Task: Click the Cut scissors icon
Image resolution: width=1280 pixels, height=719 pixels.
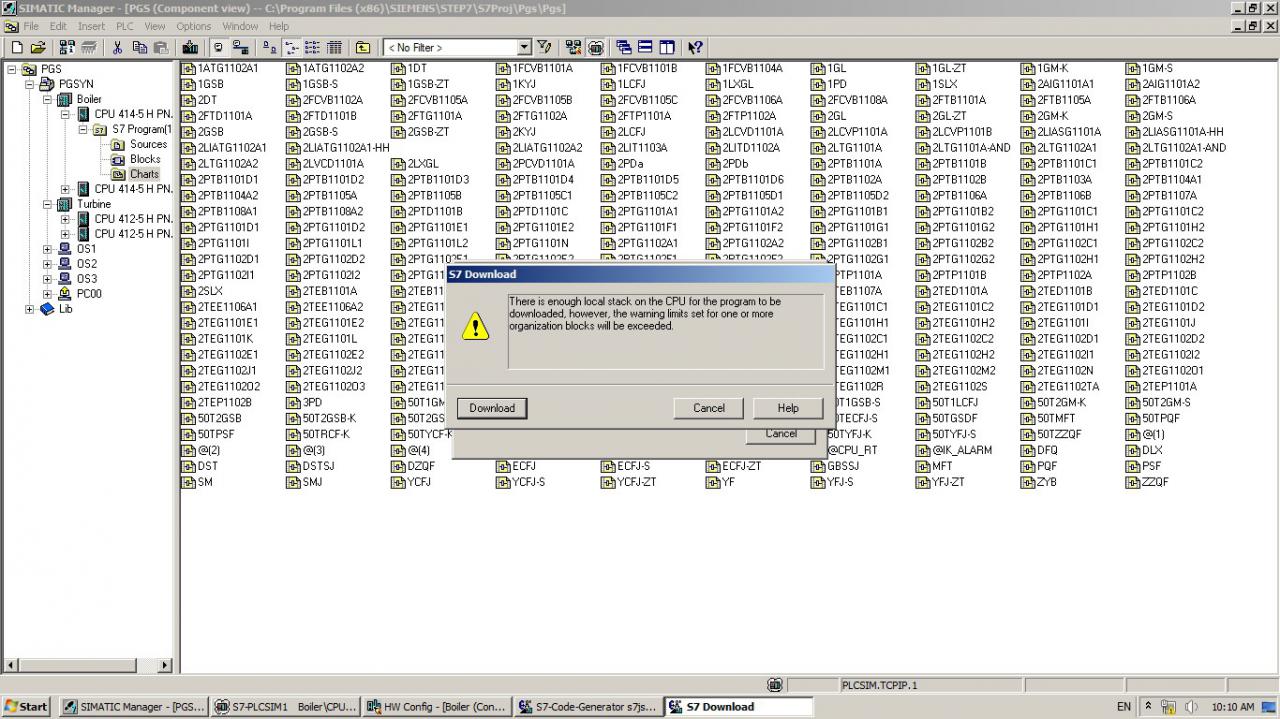Action: pos(117,47)
